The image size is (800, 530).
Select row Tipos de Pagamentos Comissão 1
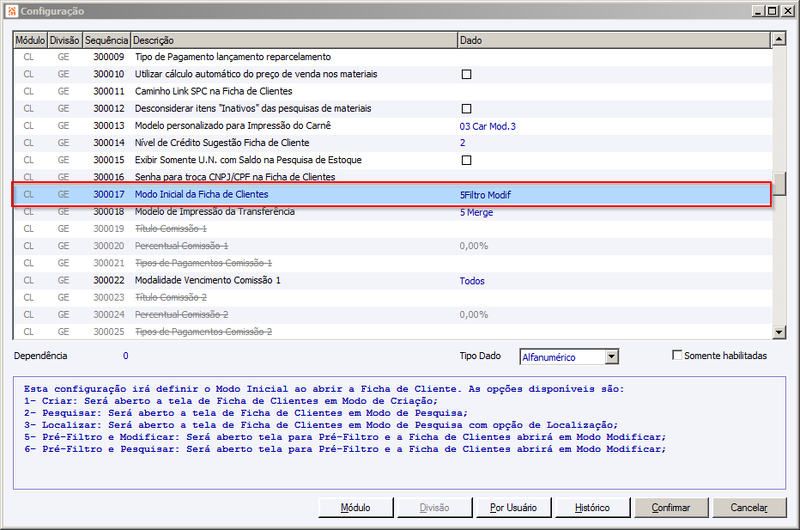[x=392, y=263]
